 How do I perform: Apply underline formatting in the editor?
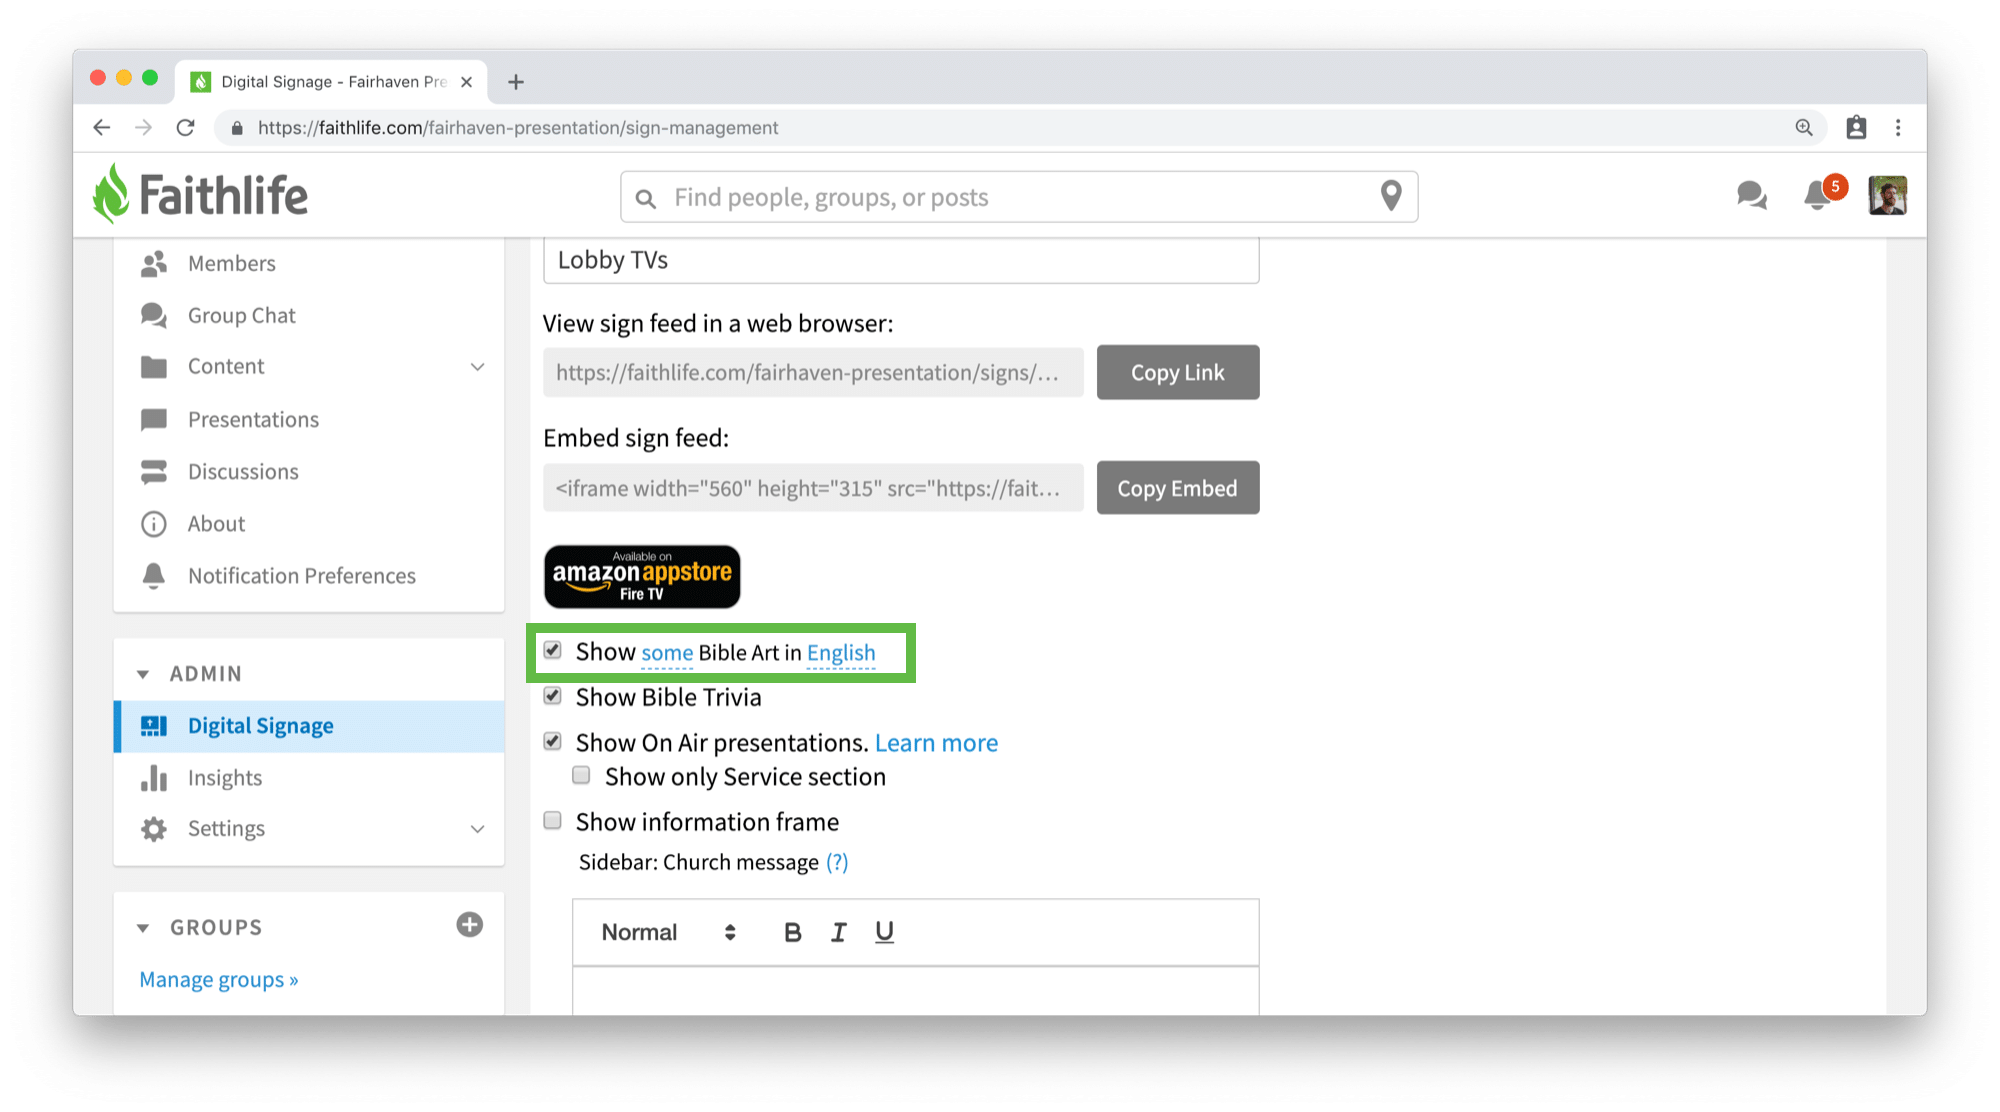tap(884, 932)
